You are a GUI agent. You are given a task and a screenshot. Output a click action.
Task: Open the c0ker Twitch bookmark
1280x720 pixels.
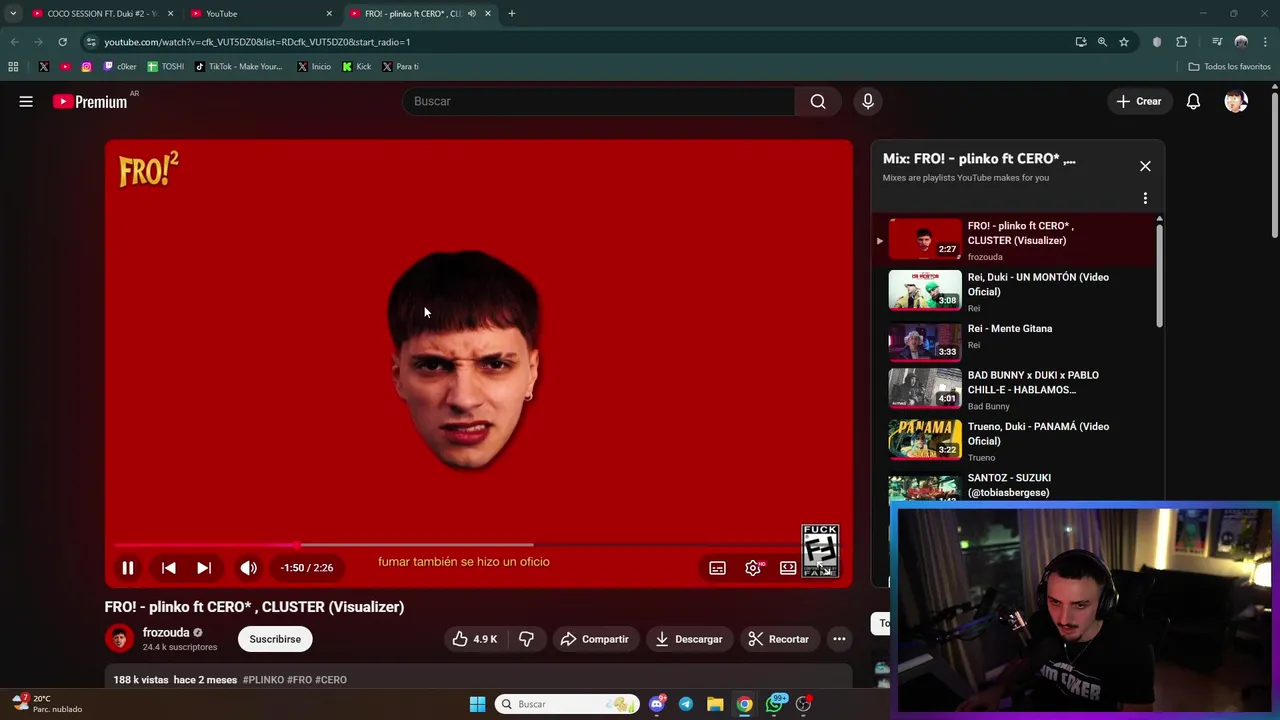click(120, 66)
